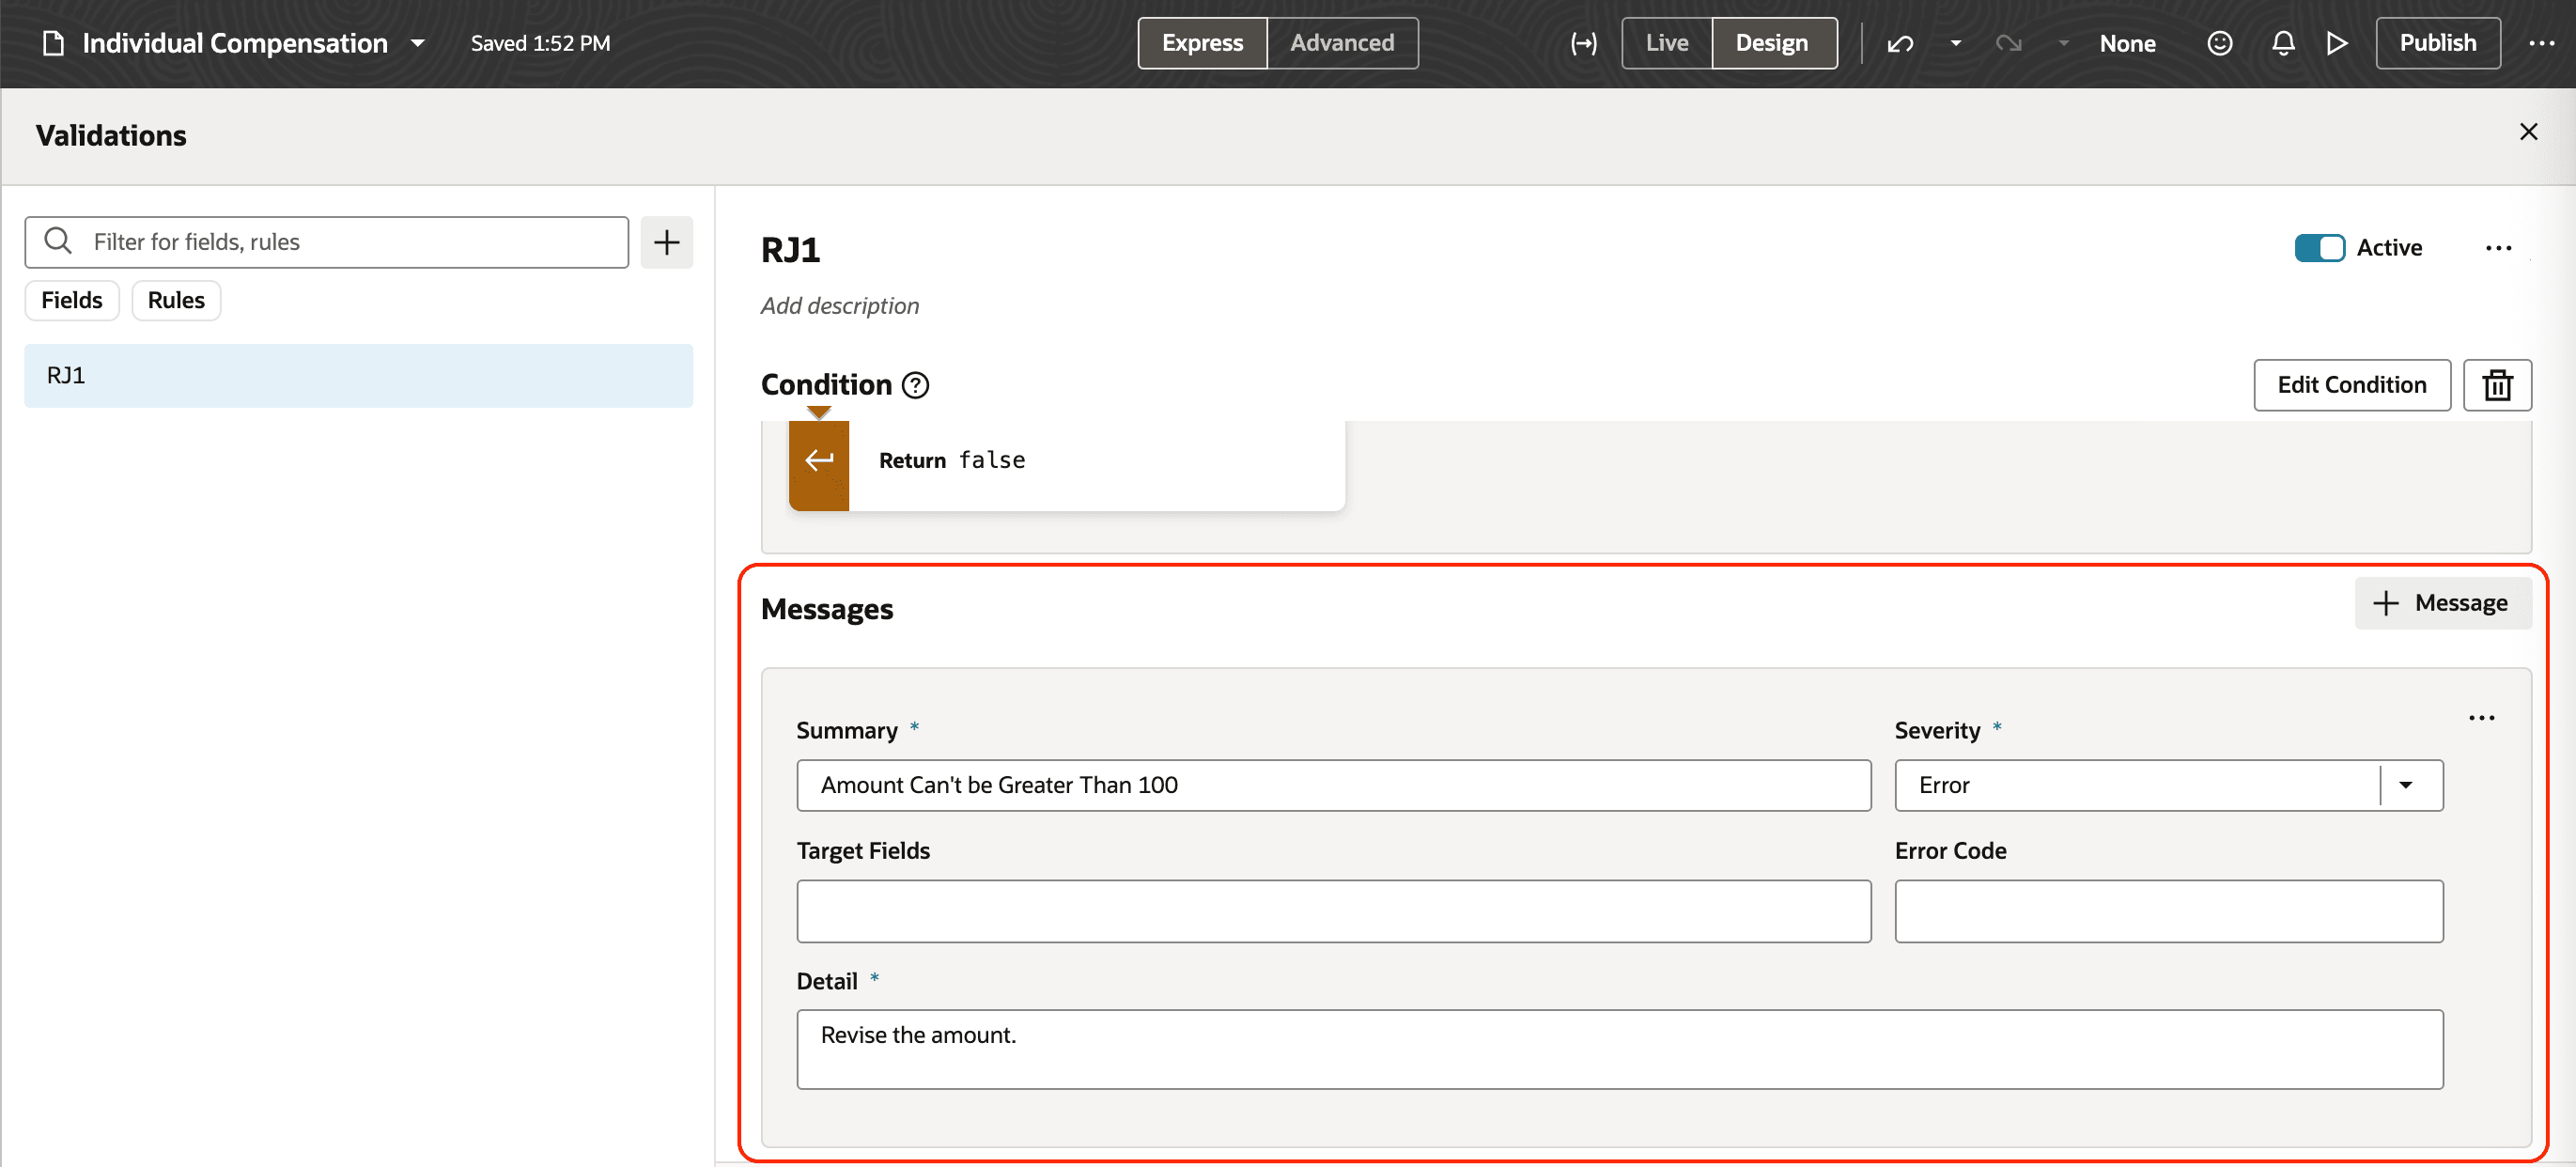The width and height of the screenshot is (2576, 1167).
Task: Click the Edit Condition button
Action: [2351, 385]
